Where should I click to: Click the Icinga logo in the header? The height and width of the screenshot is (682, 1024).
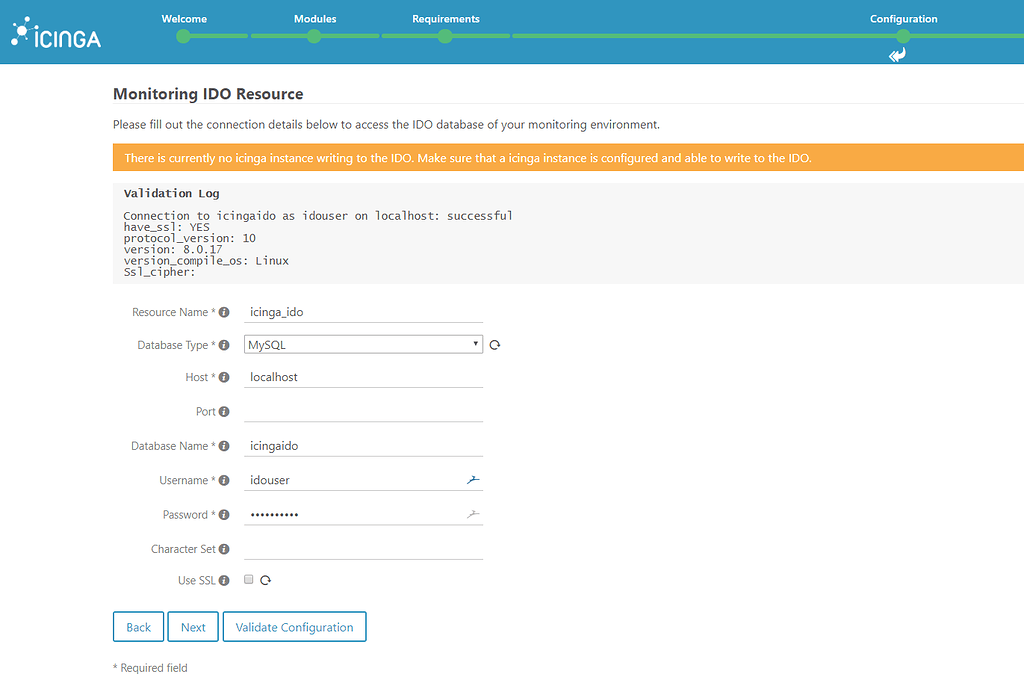click(55, 31)
